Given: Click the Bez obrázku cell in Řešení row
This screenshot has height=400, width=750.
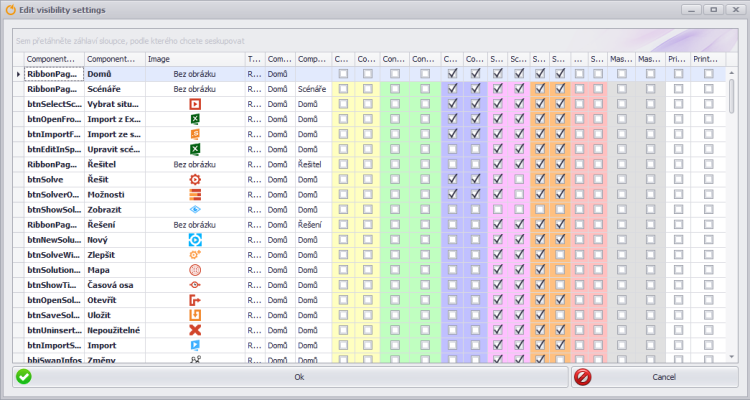Looking at the screenshot, I should click(x=195, y=225).
